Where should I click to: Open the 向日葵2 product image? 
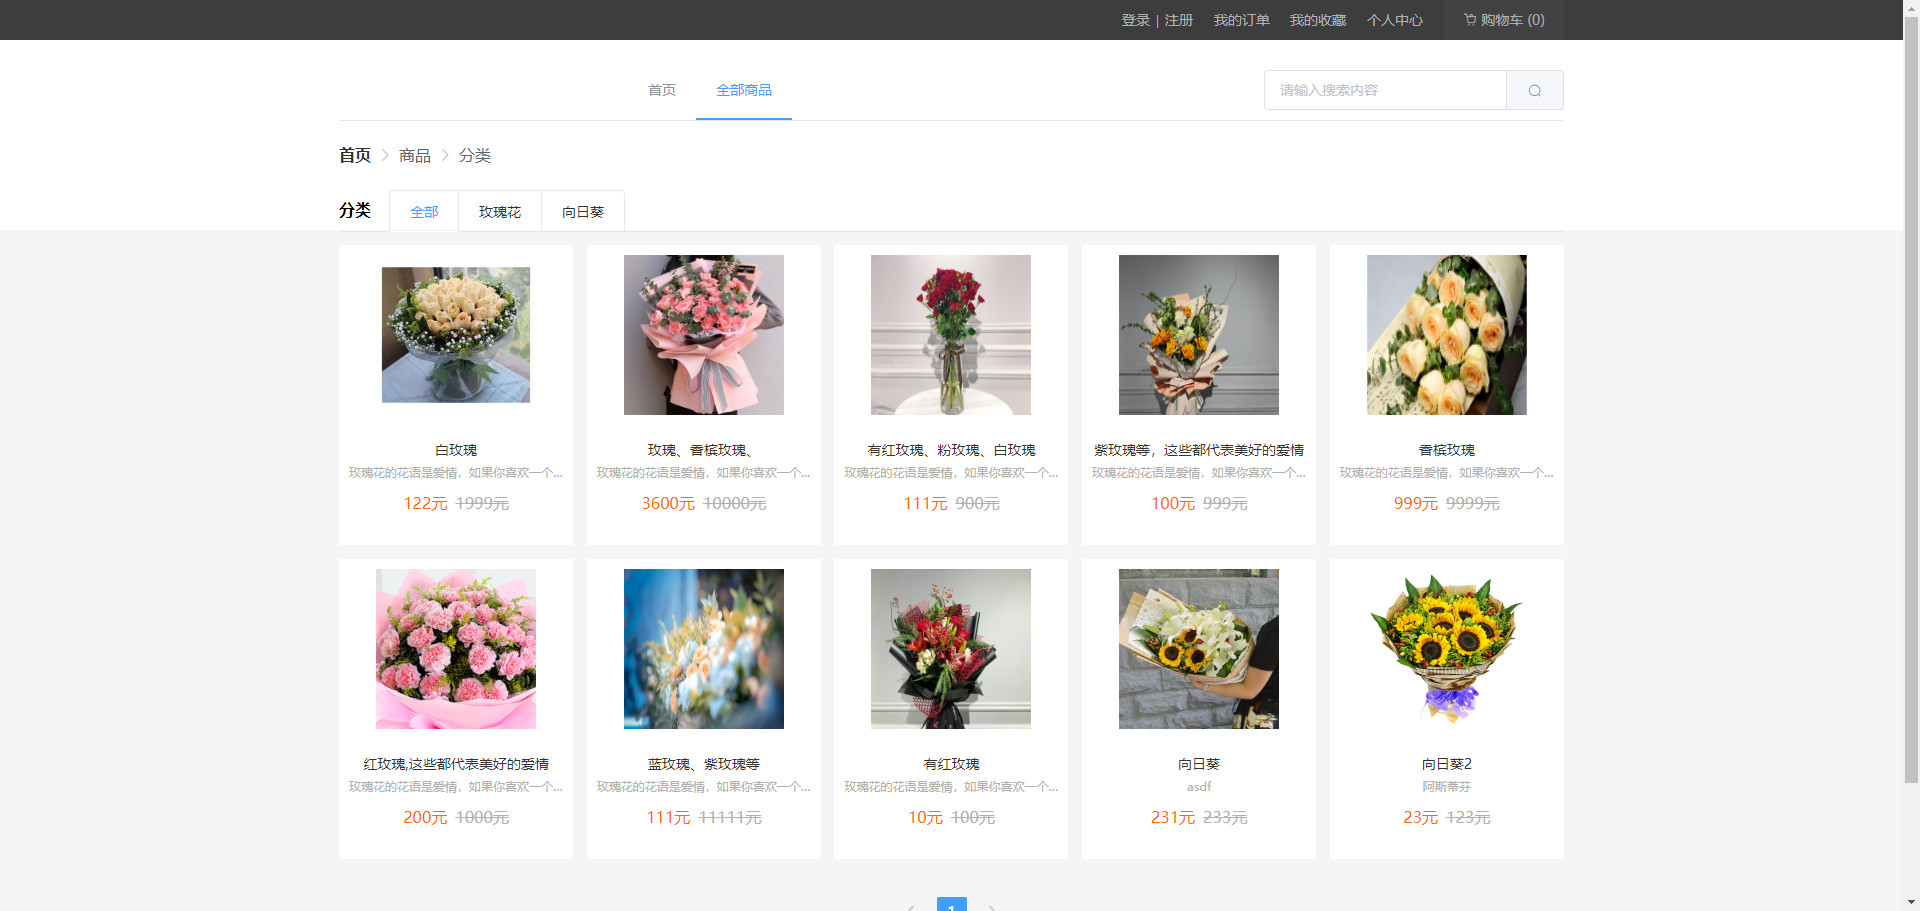tap(1447, 649)
